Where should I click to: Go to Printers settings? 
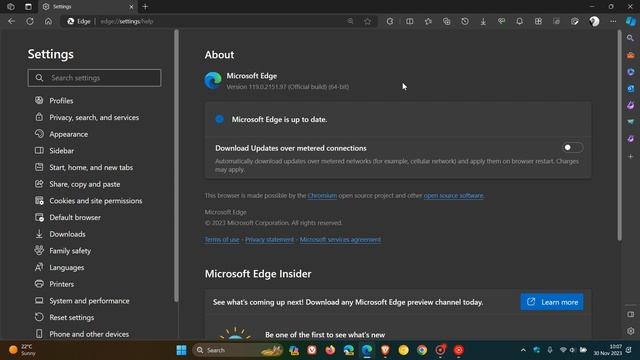62,284
